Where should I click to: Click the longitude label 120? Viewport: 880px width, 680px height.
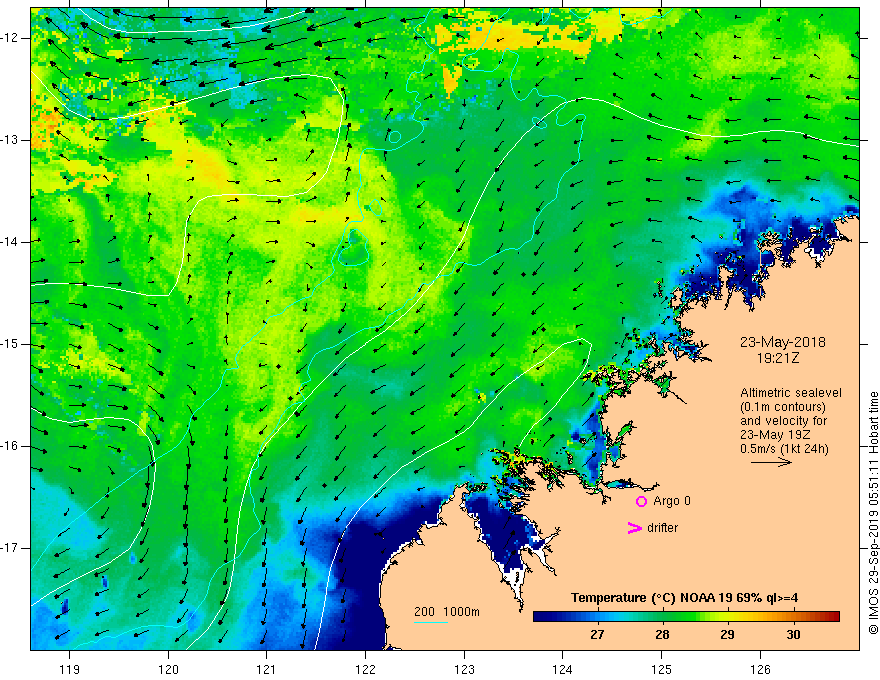pos(168,669)
